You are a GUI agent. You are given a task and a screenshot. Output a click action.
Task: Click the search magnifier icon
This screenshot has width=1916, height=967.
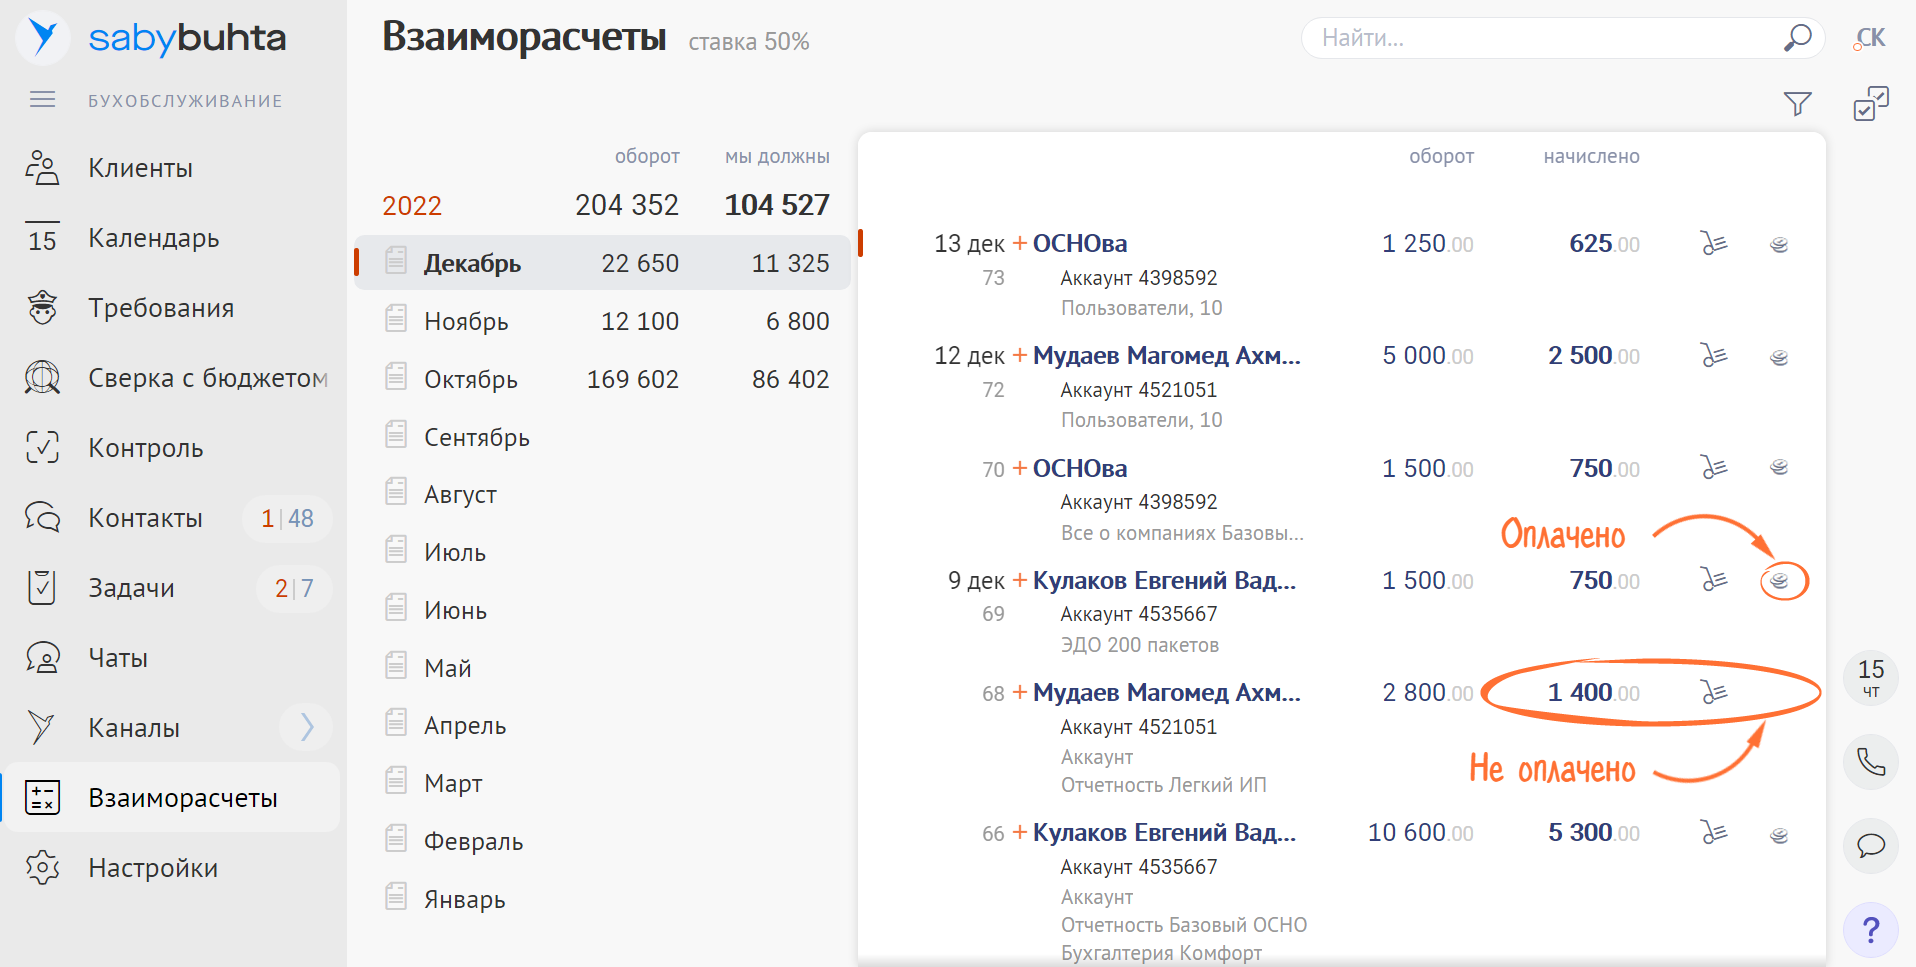click(x=1797, y=38)
